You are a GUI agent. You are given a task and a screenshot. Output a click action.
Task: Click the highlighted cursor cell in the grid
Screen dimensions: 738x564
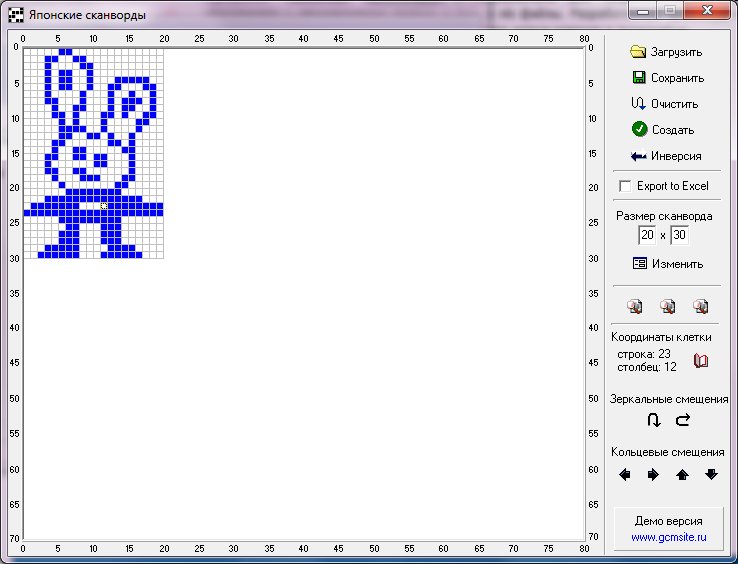[104, 206]
